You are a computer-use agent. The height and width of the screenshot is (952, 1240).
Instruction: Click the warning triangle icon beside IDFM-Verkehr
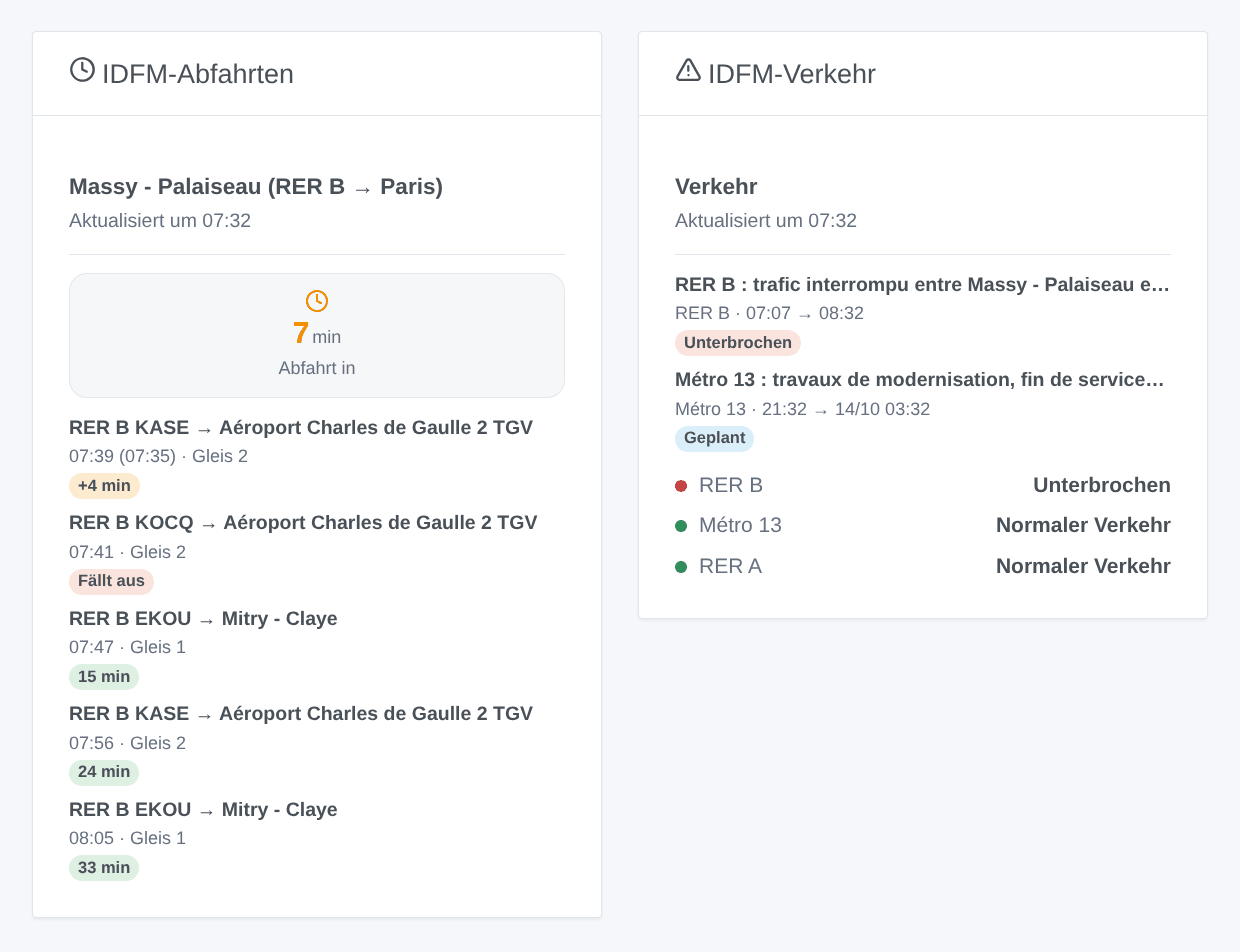coord(688,70)
